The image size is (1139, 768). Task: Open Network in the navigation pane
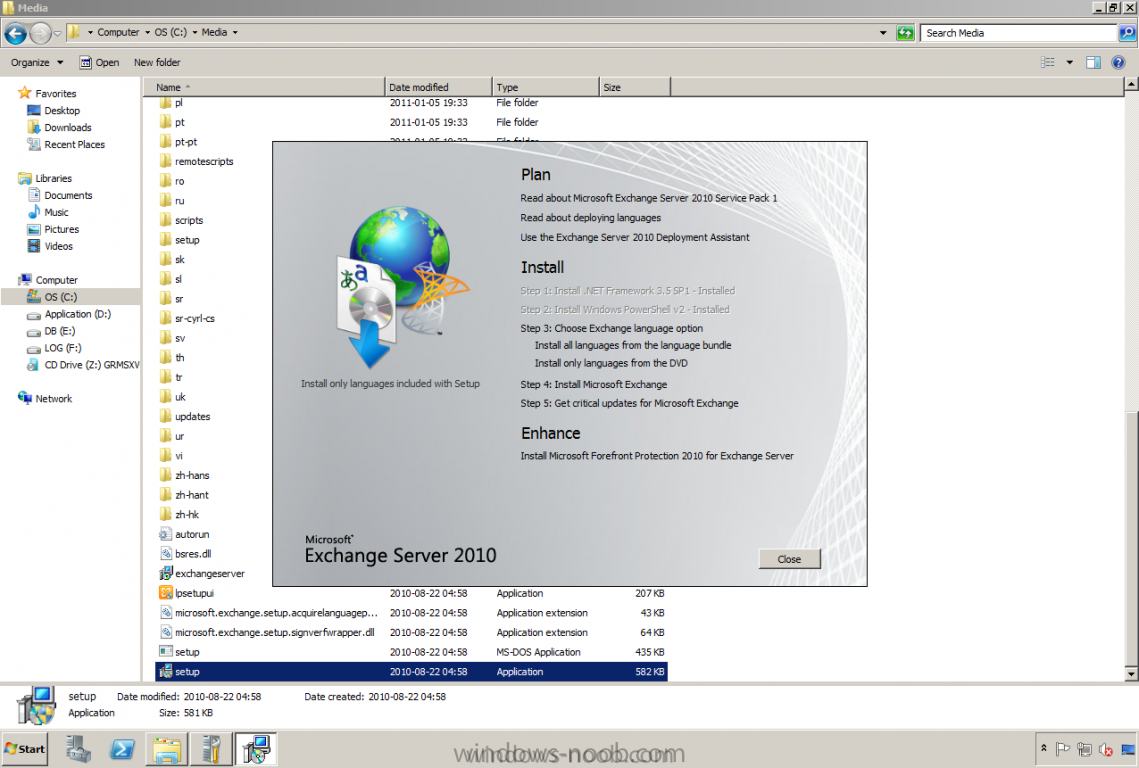(x=53, y=398)
